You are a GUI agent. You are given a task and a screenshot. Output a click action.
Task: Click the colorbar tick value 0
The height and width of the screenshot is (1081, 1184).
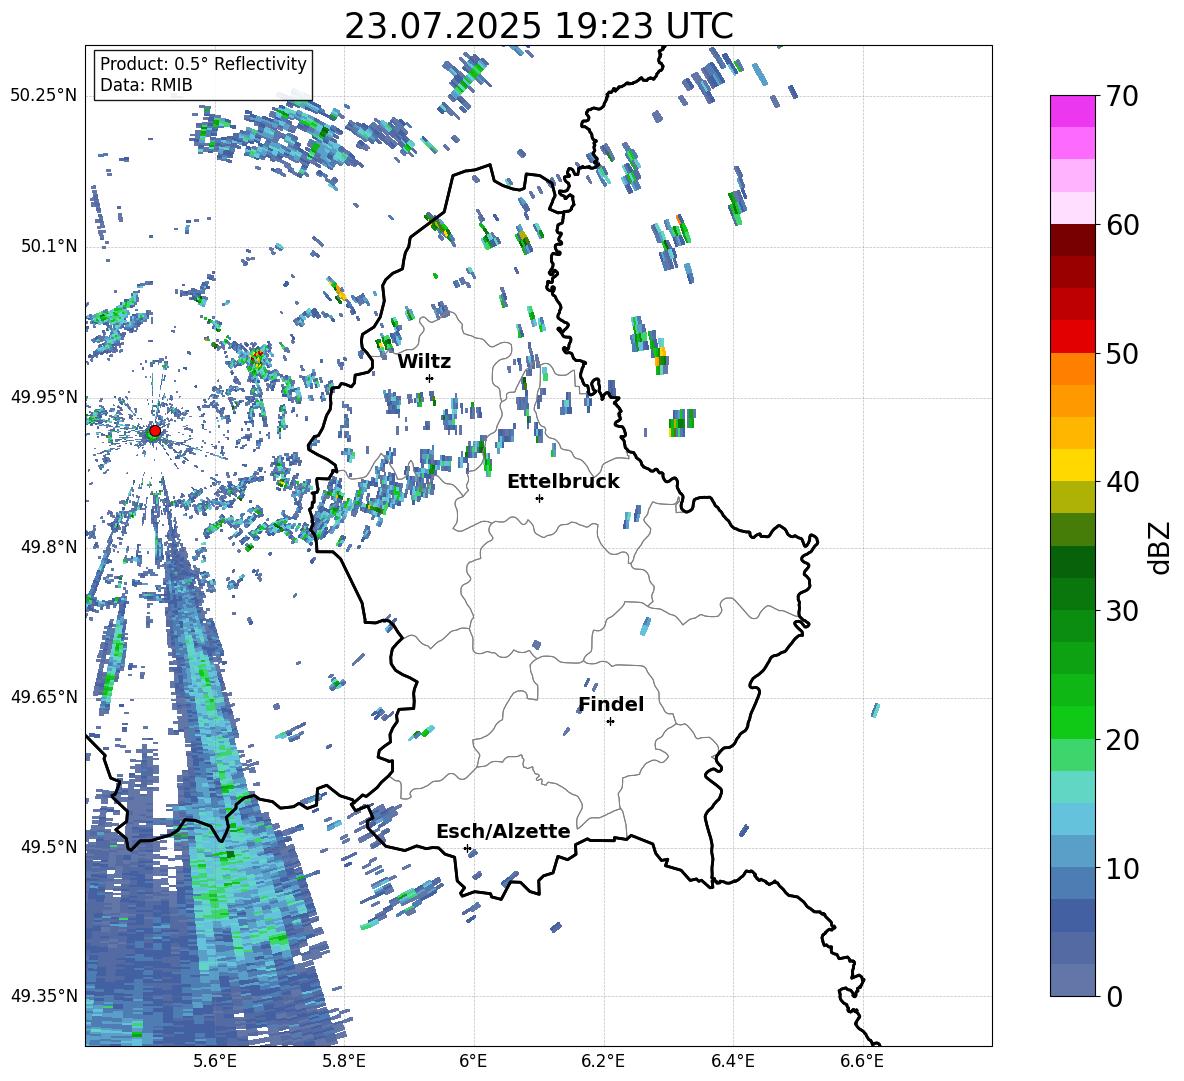coord(1114,996)
